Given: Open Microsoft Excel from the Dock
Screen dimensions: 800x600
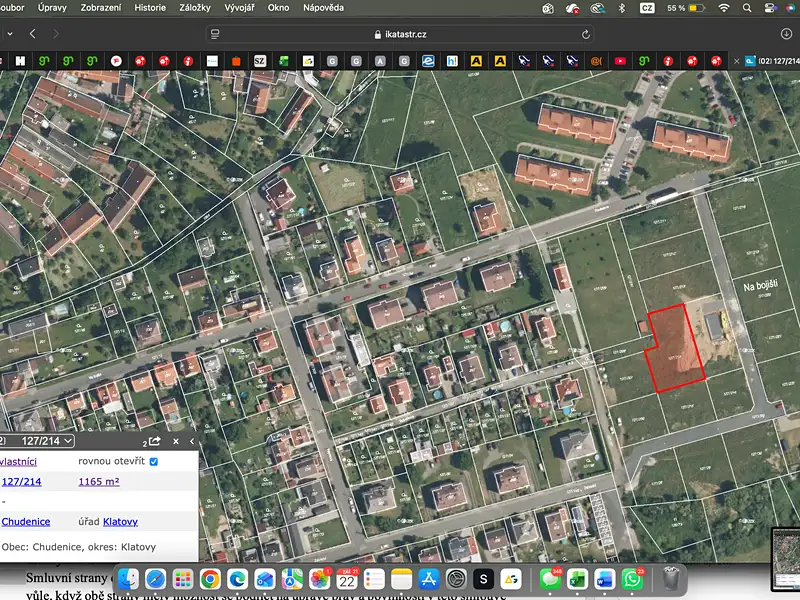Looking at the screenshot, I should 578,579.
